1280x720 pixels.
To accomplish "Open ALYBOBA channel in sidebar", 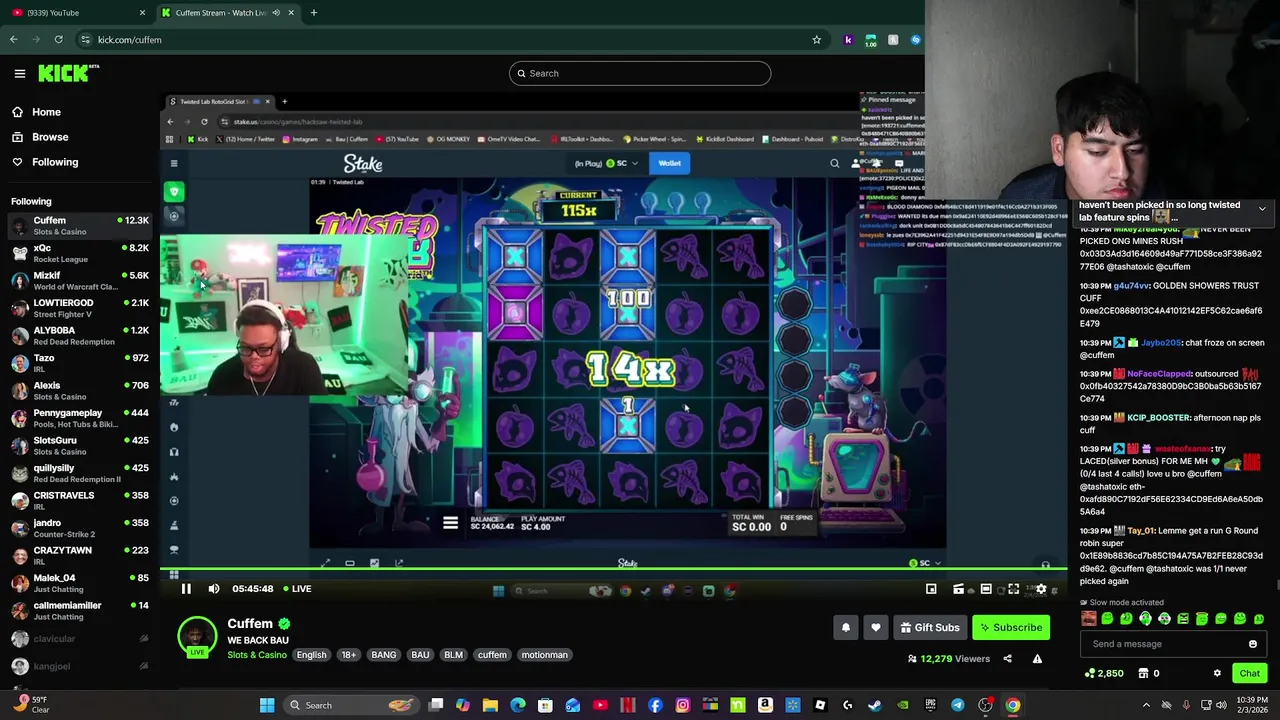I will pos(80,335).
